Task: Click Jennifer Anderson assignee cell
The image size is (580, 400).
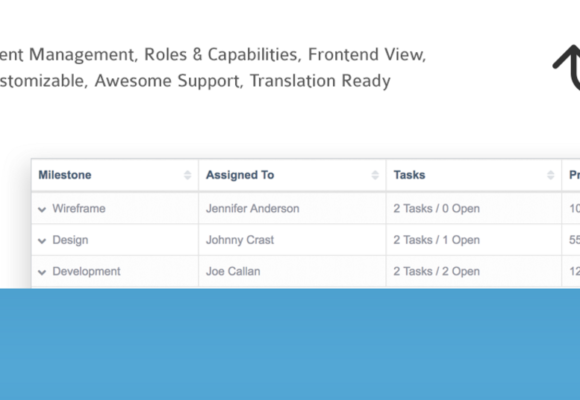Action: pyautogui.click(x=292, y=208)
